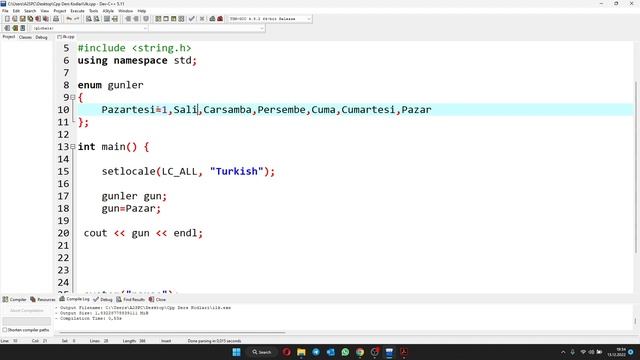640x360 pixels.
Task: Open Google Chrome from the taskbar
Action: [x=360, y=352]
